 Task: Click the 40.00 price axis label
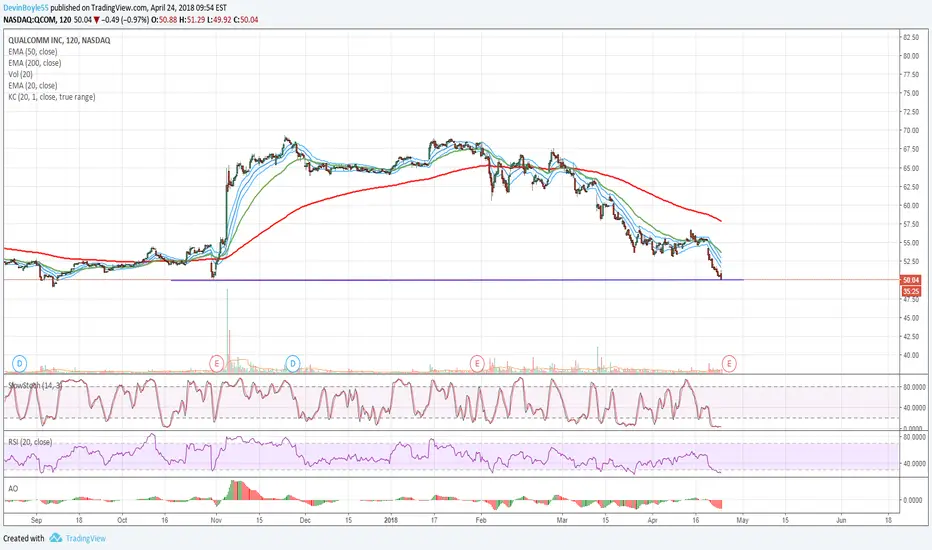(x=911, y=356)
